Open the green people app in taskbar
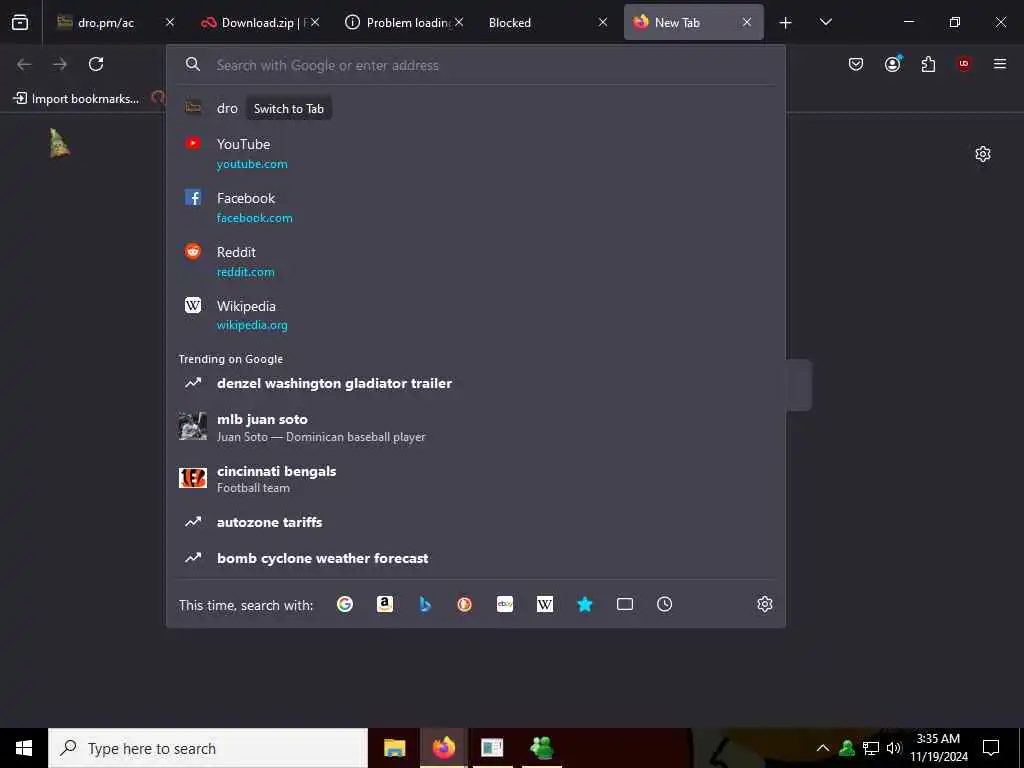This screenshot has width=1024, height=768. point(542,748)
